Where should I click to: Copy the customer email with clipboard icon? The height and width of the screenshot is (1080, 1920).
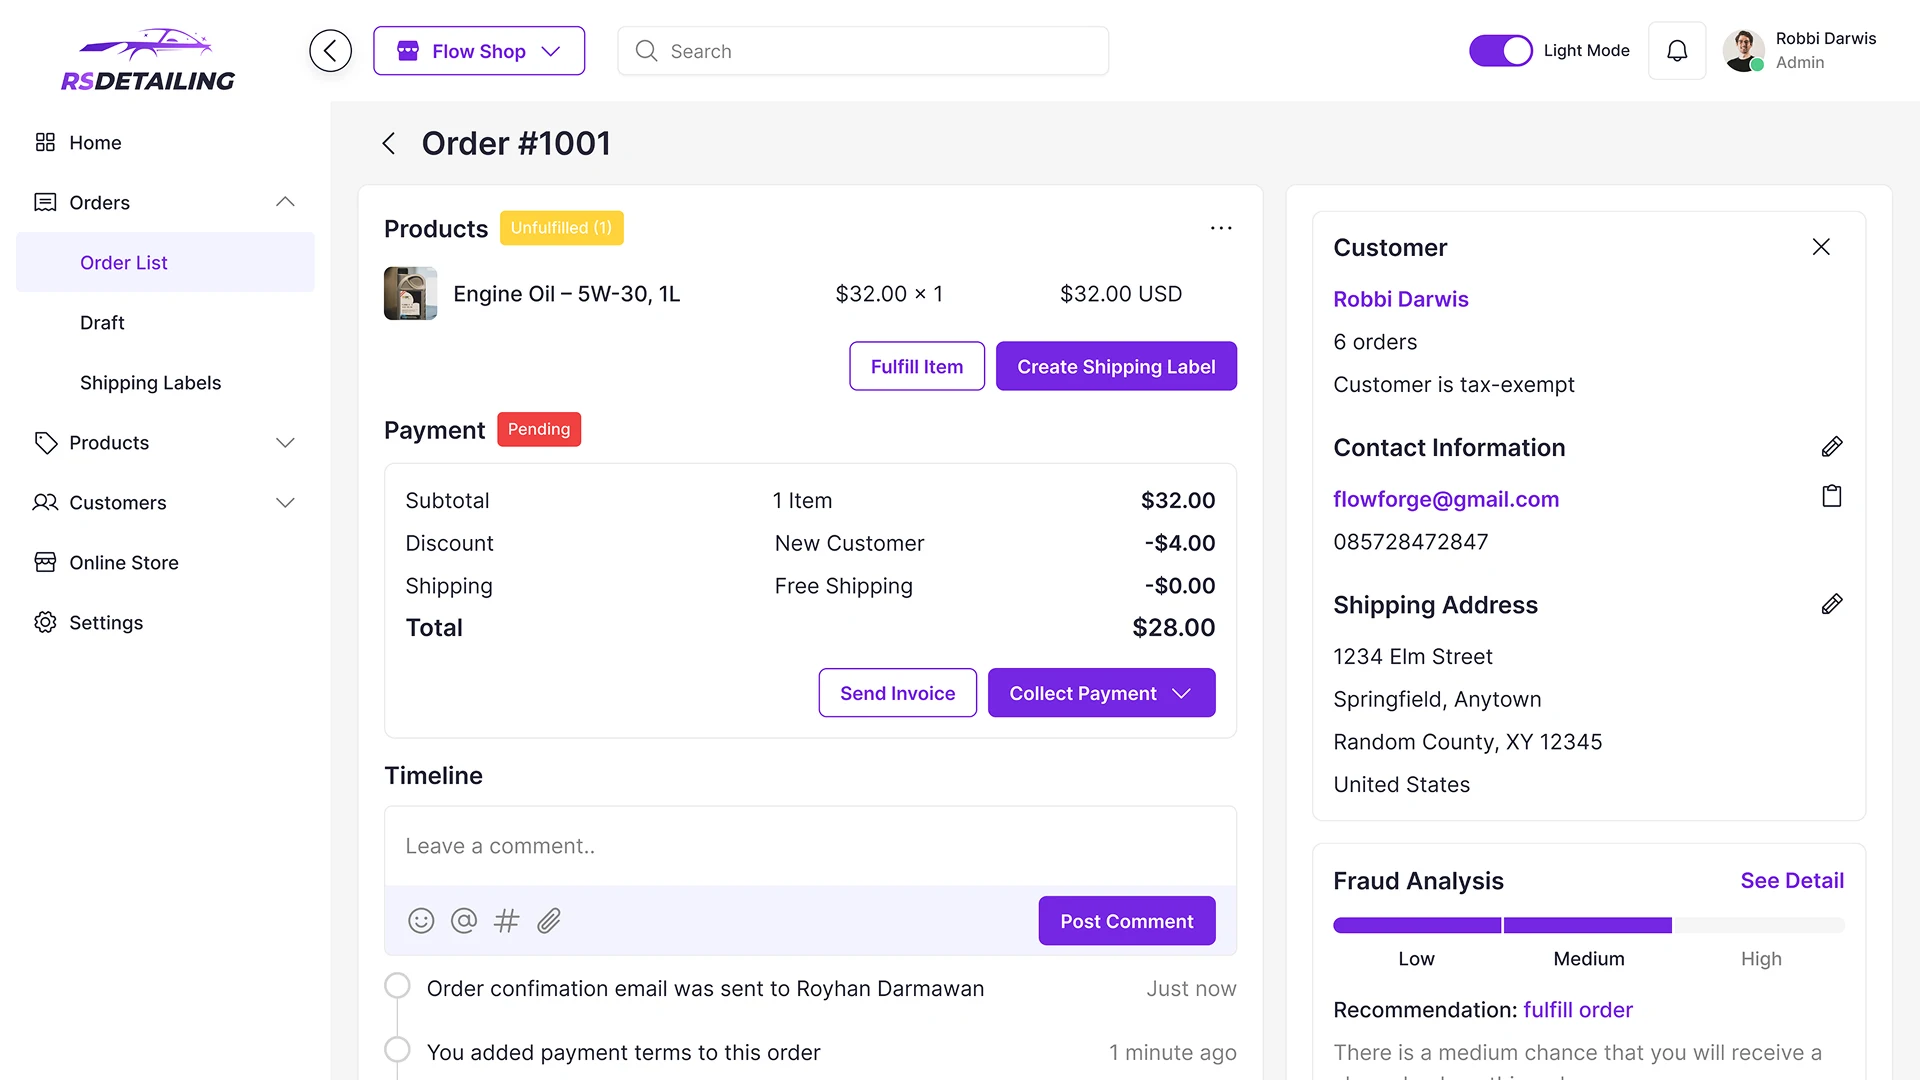point(1832,495)
